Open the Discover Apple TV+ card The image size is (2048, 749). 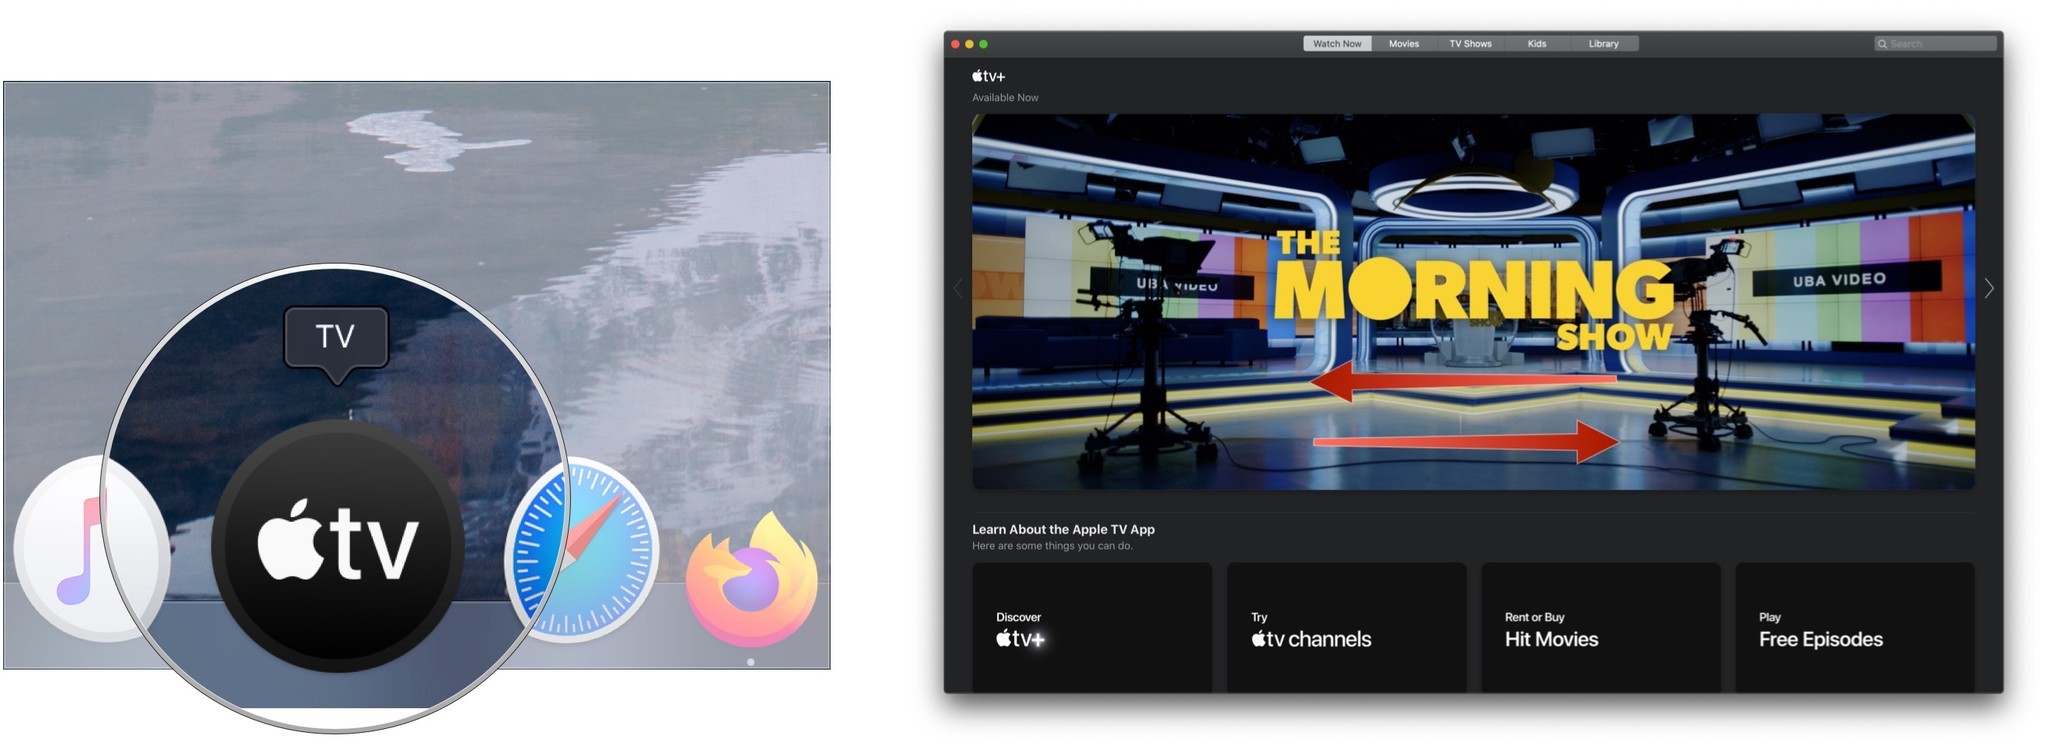click(x=1092, y=627)
